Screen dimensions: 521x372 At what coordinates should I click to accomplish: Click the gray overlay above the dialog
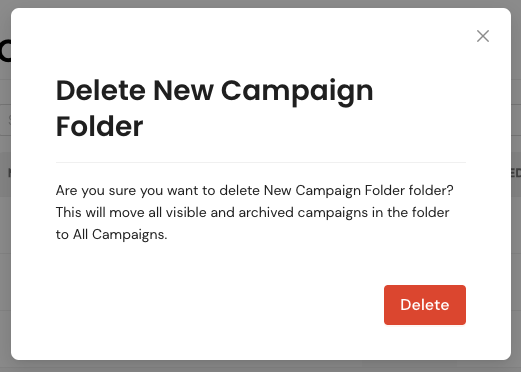click(260, 4)
